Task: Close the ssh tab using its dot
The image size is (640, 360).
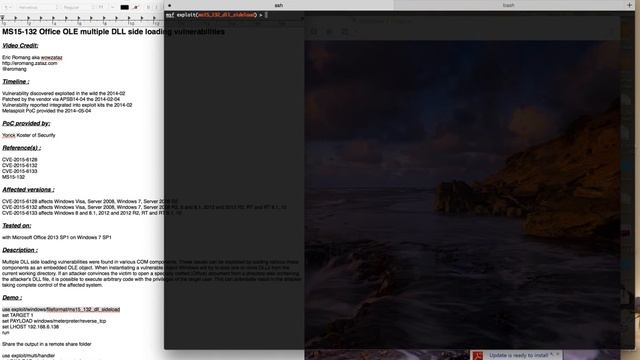Action: pos(169,5)
